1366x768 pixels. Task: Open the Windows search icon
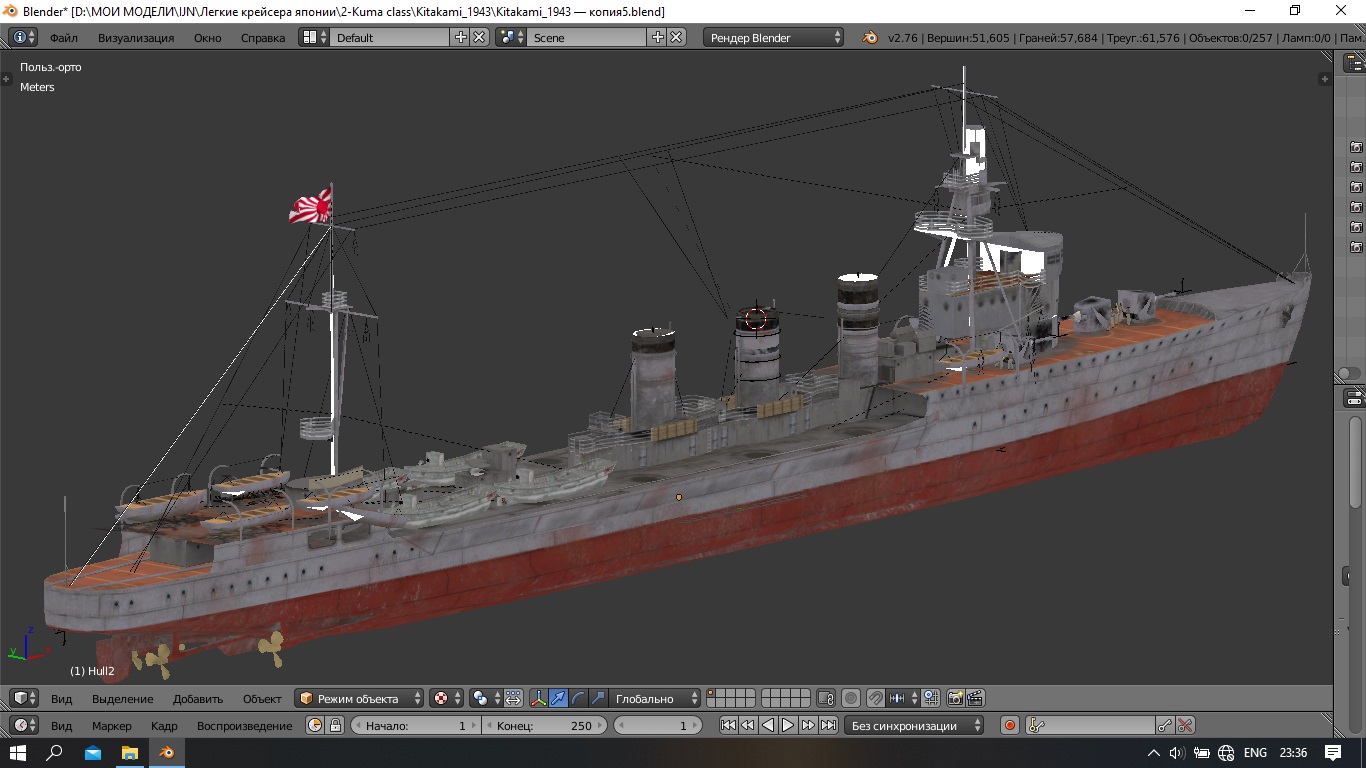click(55, 752)
